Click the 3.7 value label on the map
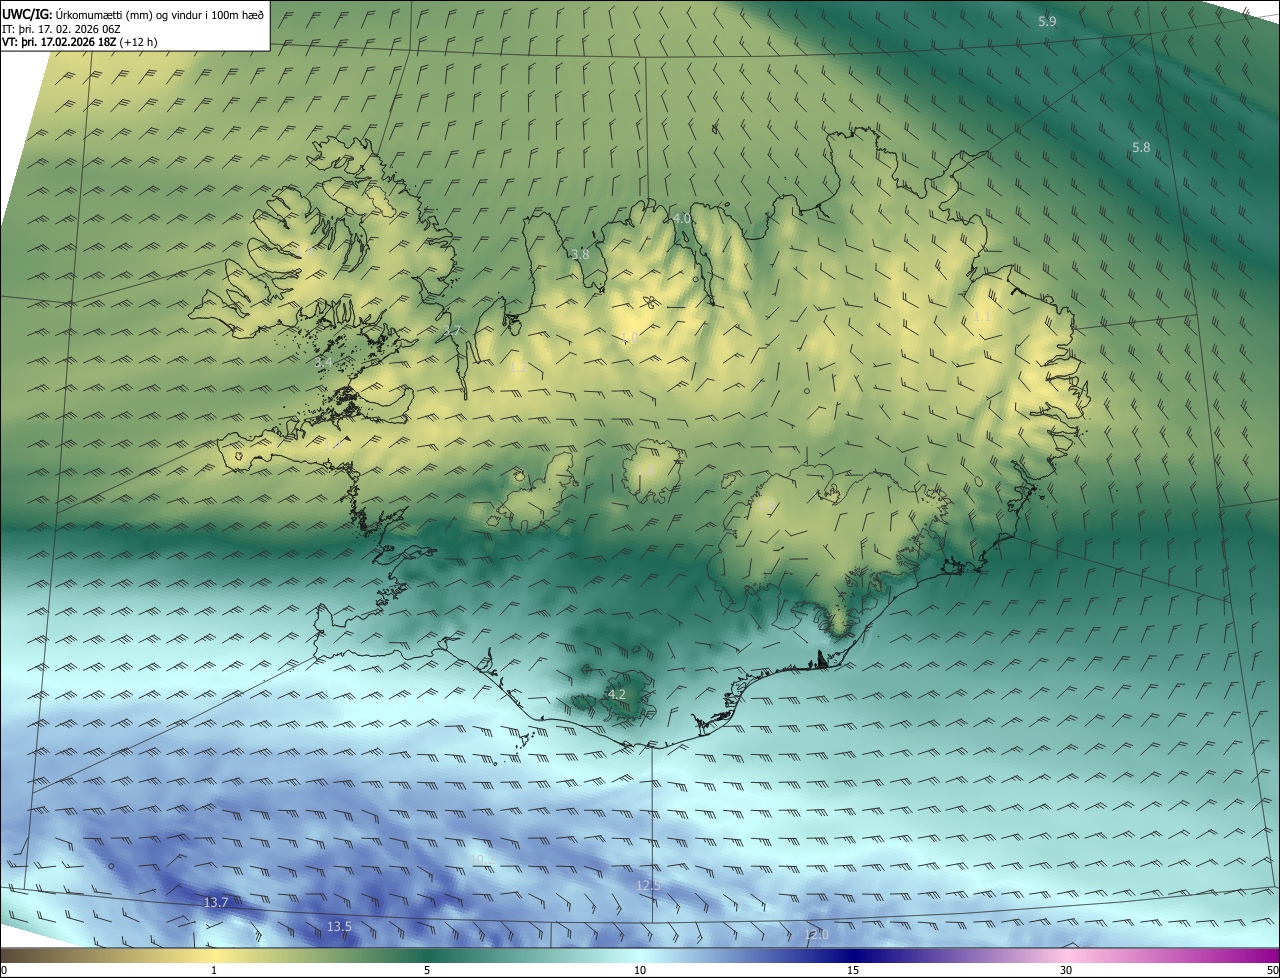Screen dimensions: 1280x978 [x=452, y=331]
